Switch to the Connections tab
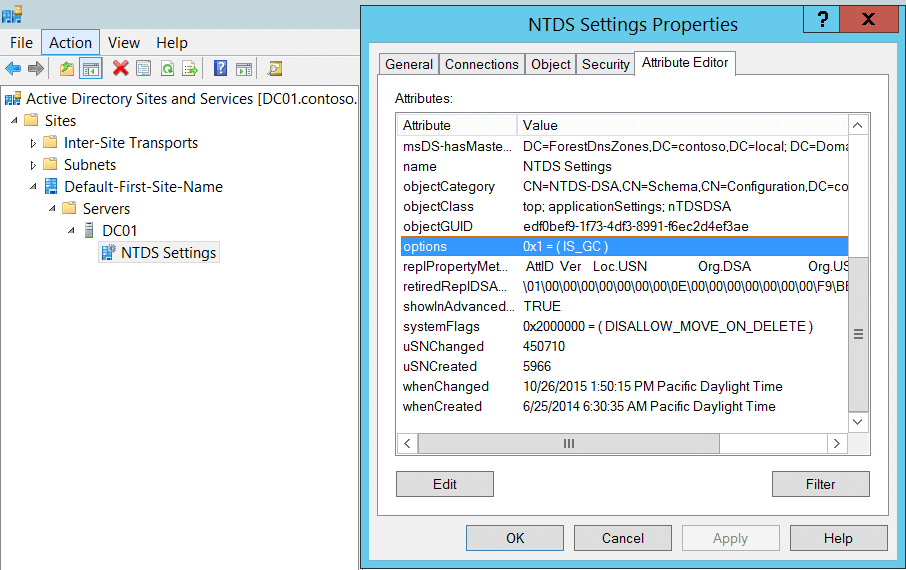 click(x=481, y=64)
